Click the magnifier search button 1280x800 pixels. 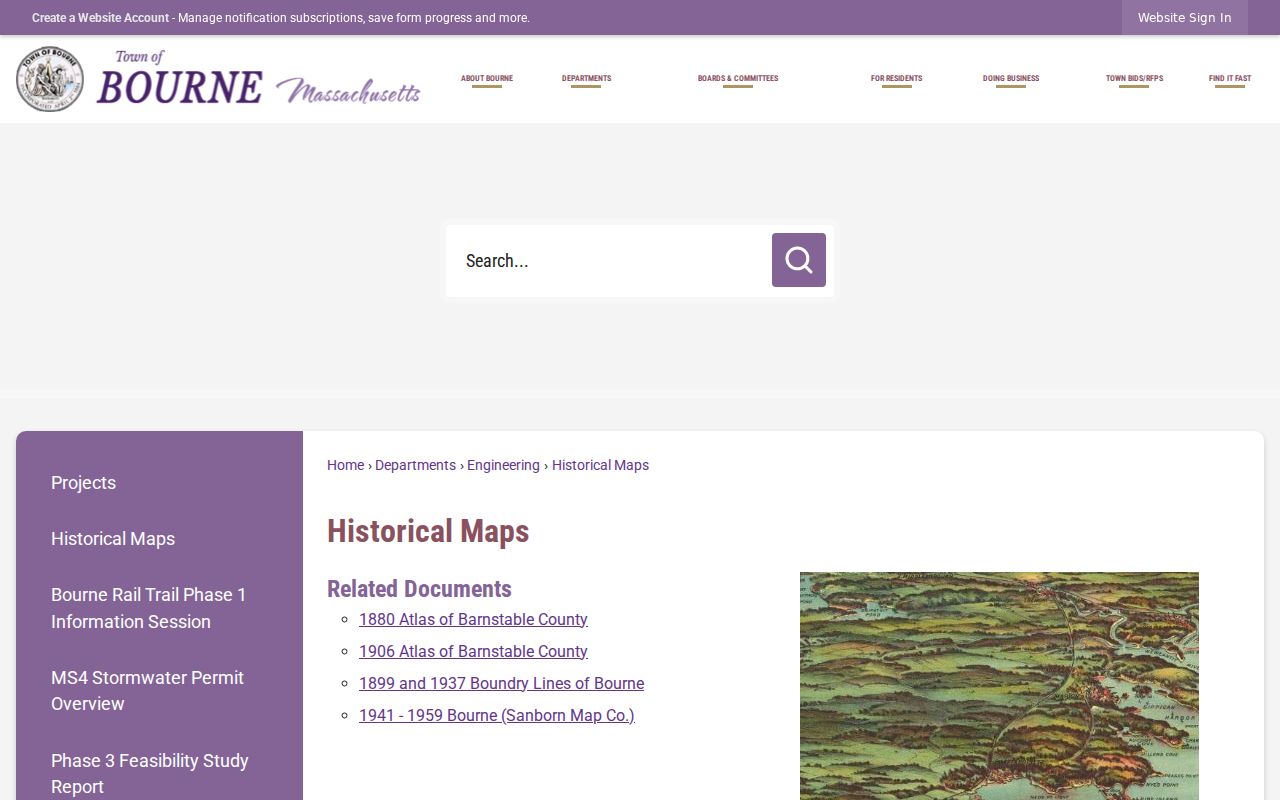click(x=799, y=260)
